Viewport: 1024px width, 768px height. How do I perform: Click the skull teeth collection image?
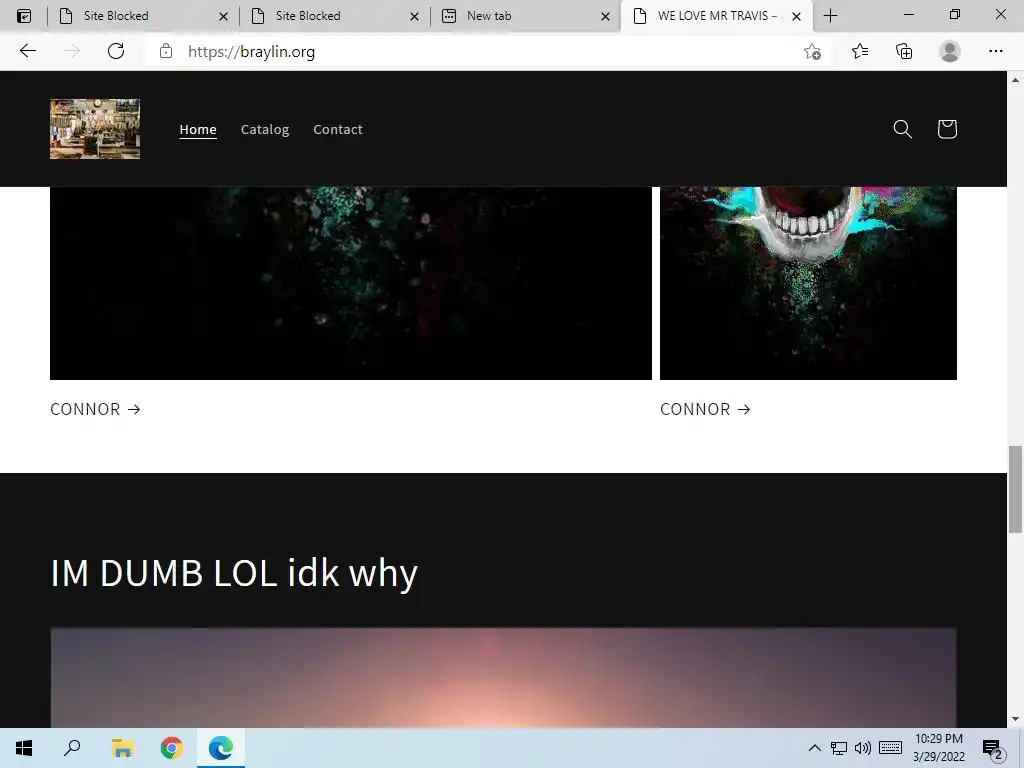click(x=808, y=283)
